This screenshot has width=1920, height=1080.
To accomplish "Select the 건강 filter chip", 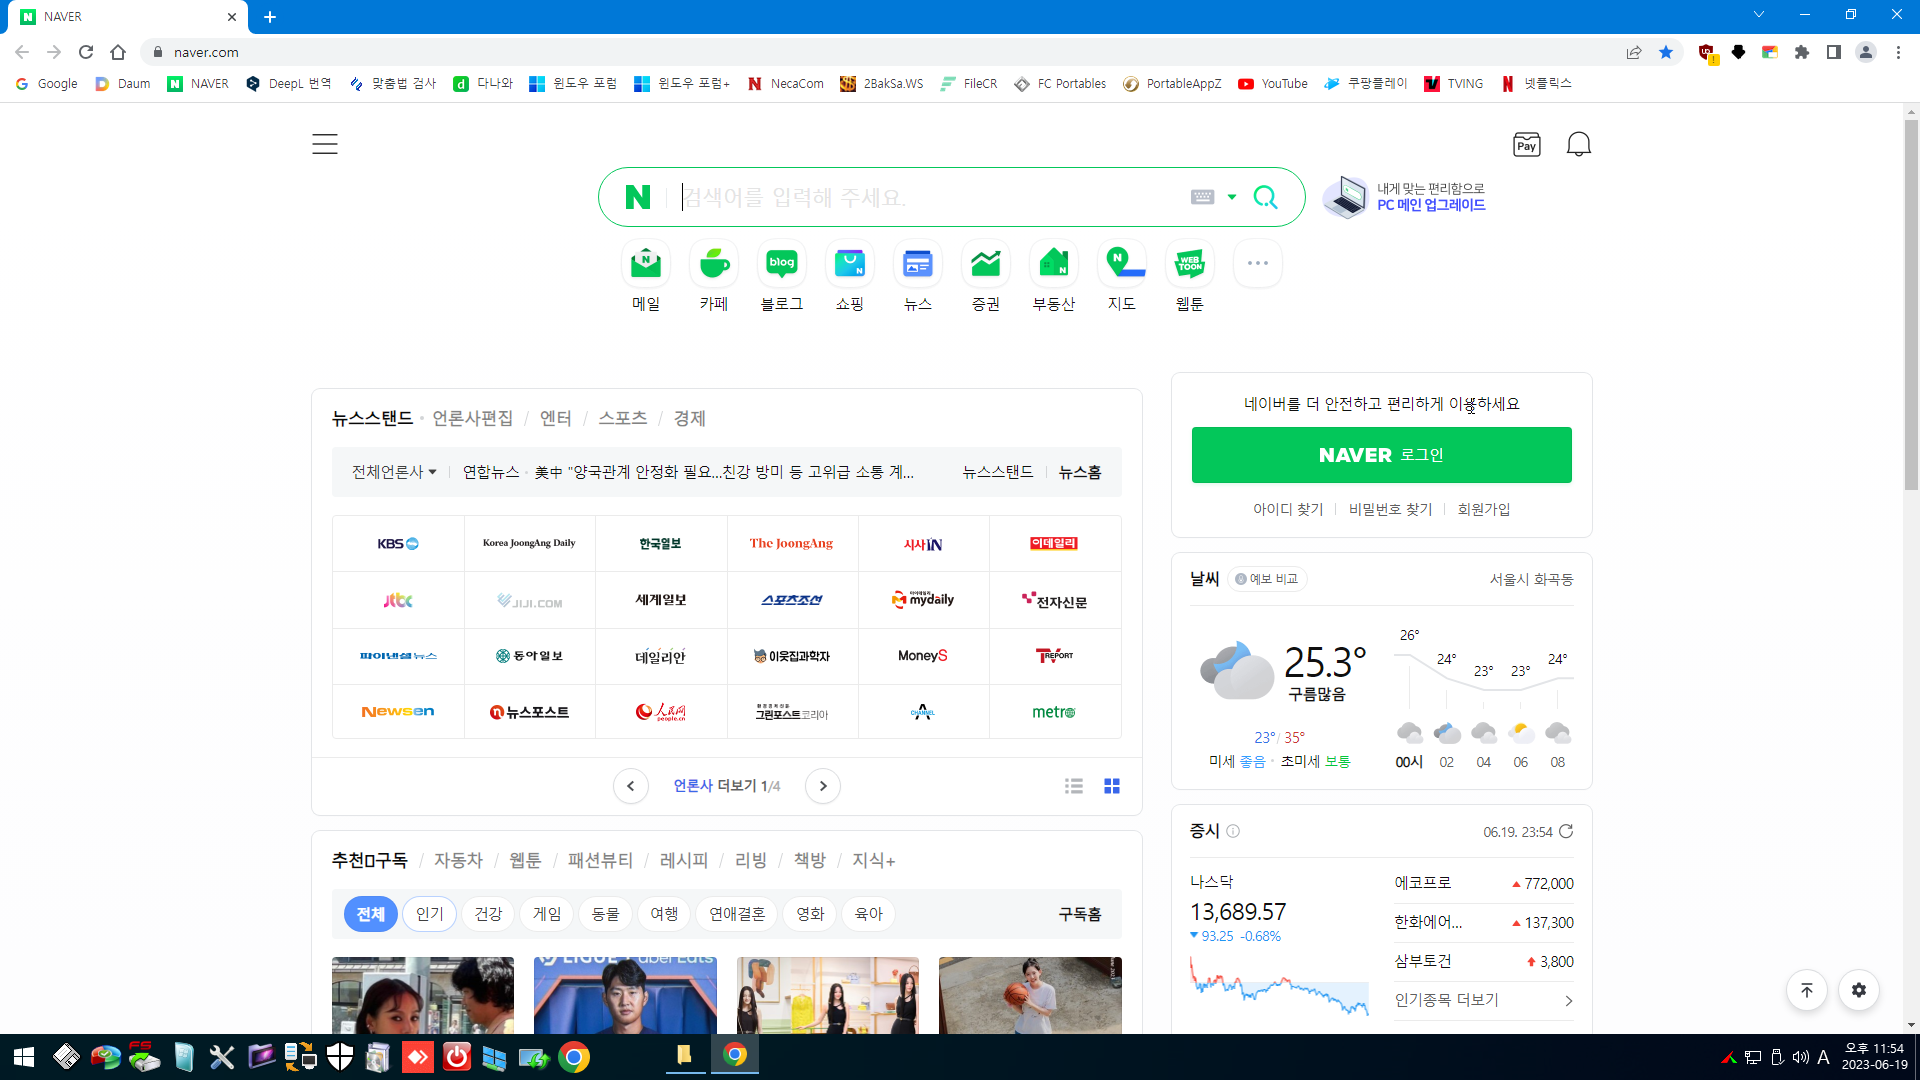I will 488,914.
